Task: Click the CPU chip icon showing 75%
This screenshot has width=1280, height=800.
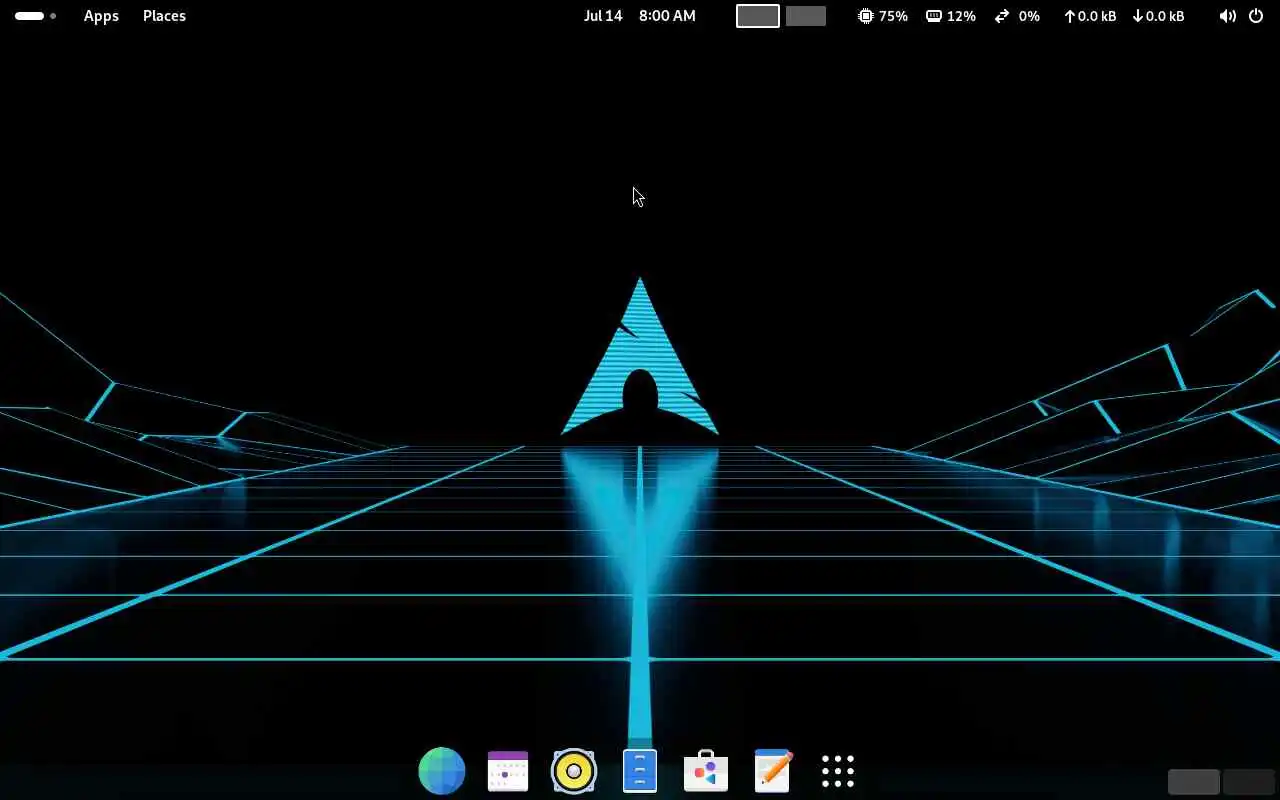Action: point(866,16)
